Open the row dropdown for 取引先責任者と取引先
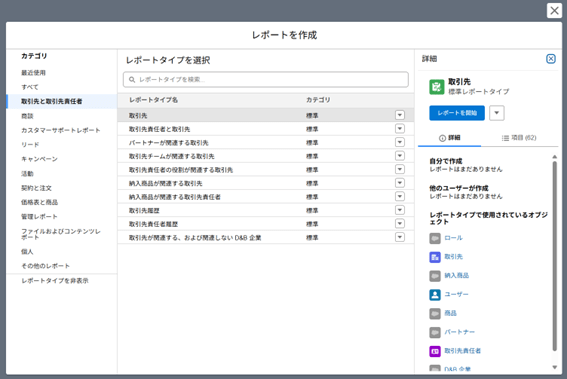The image size is (567, 379). pos(400,129)
